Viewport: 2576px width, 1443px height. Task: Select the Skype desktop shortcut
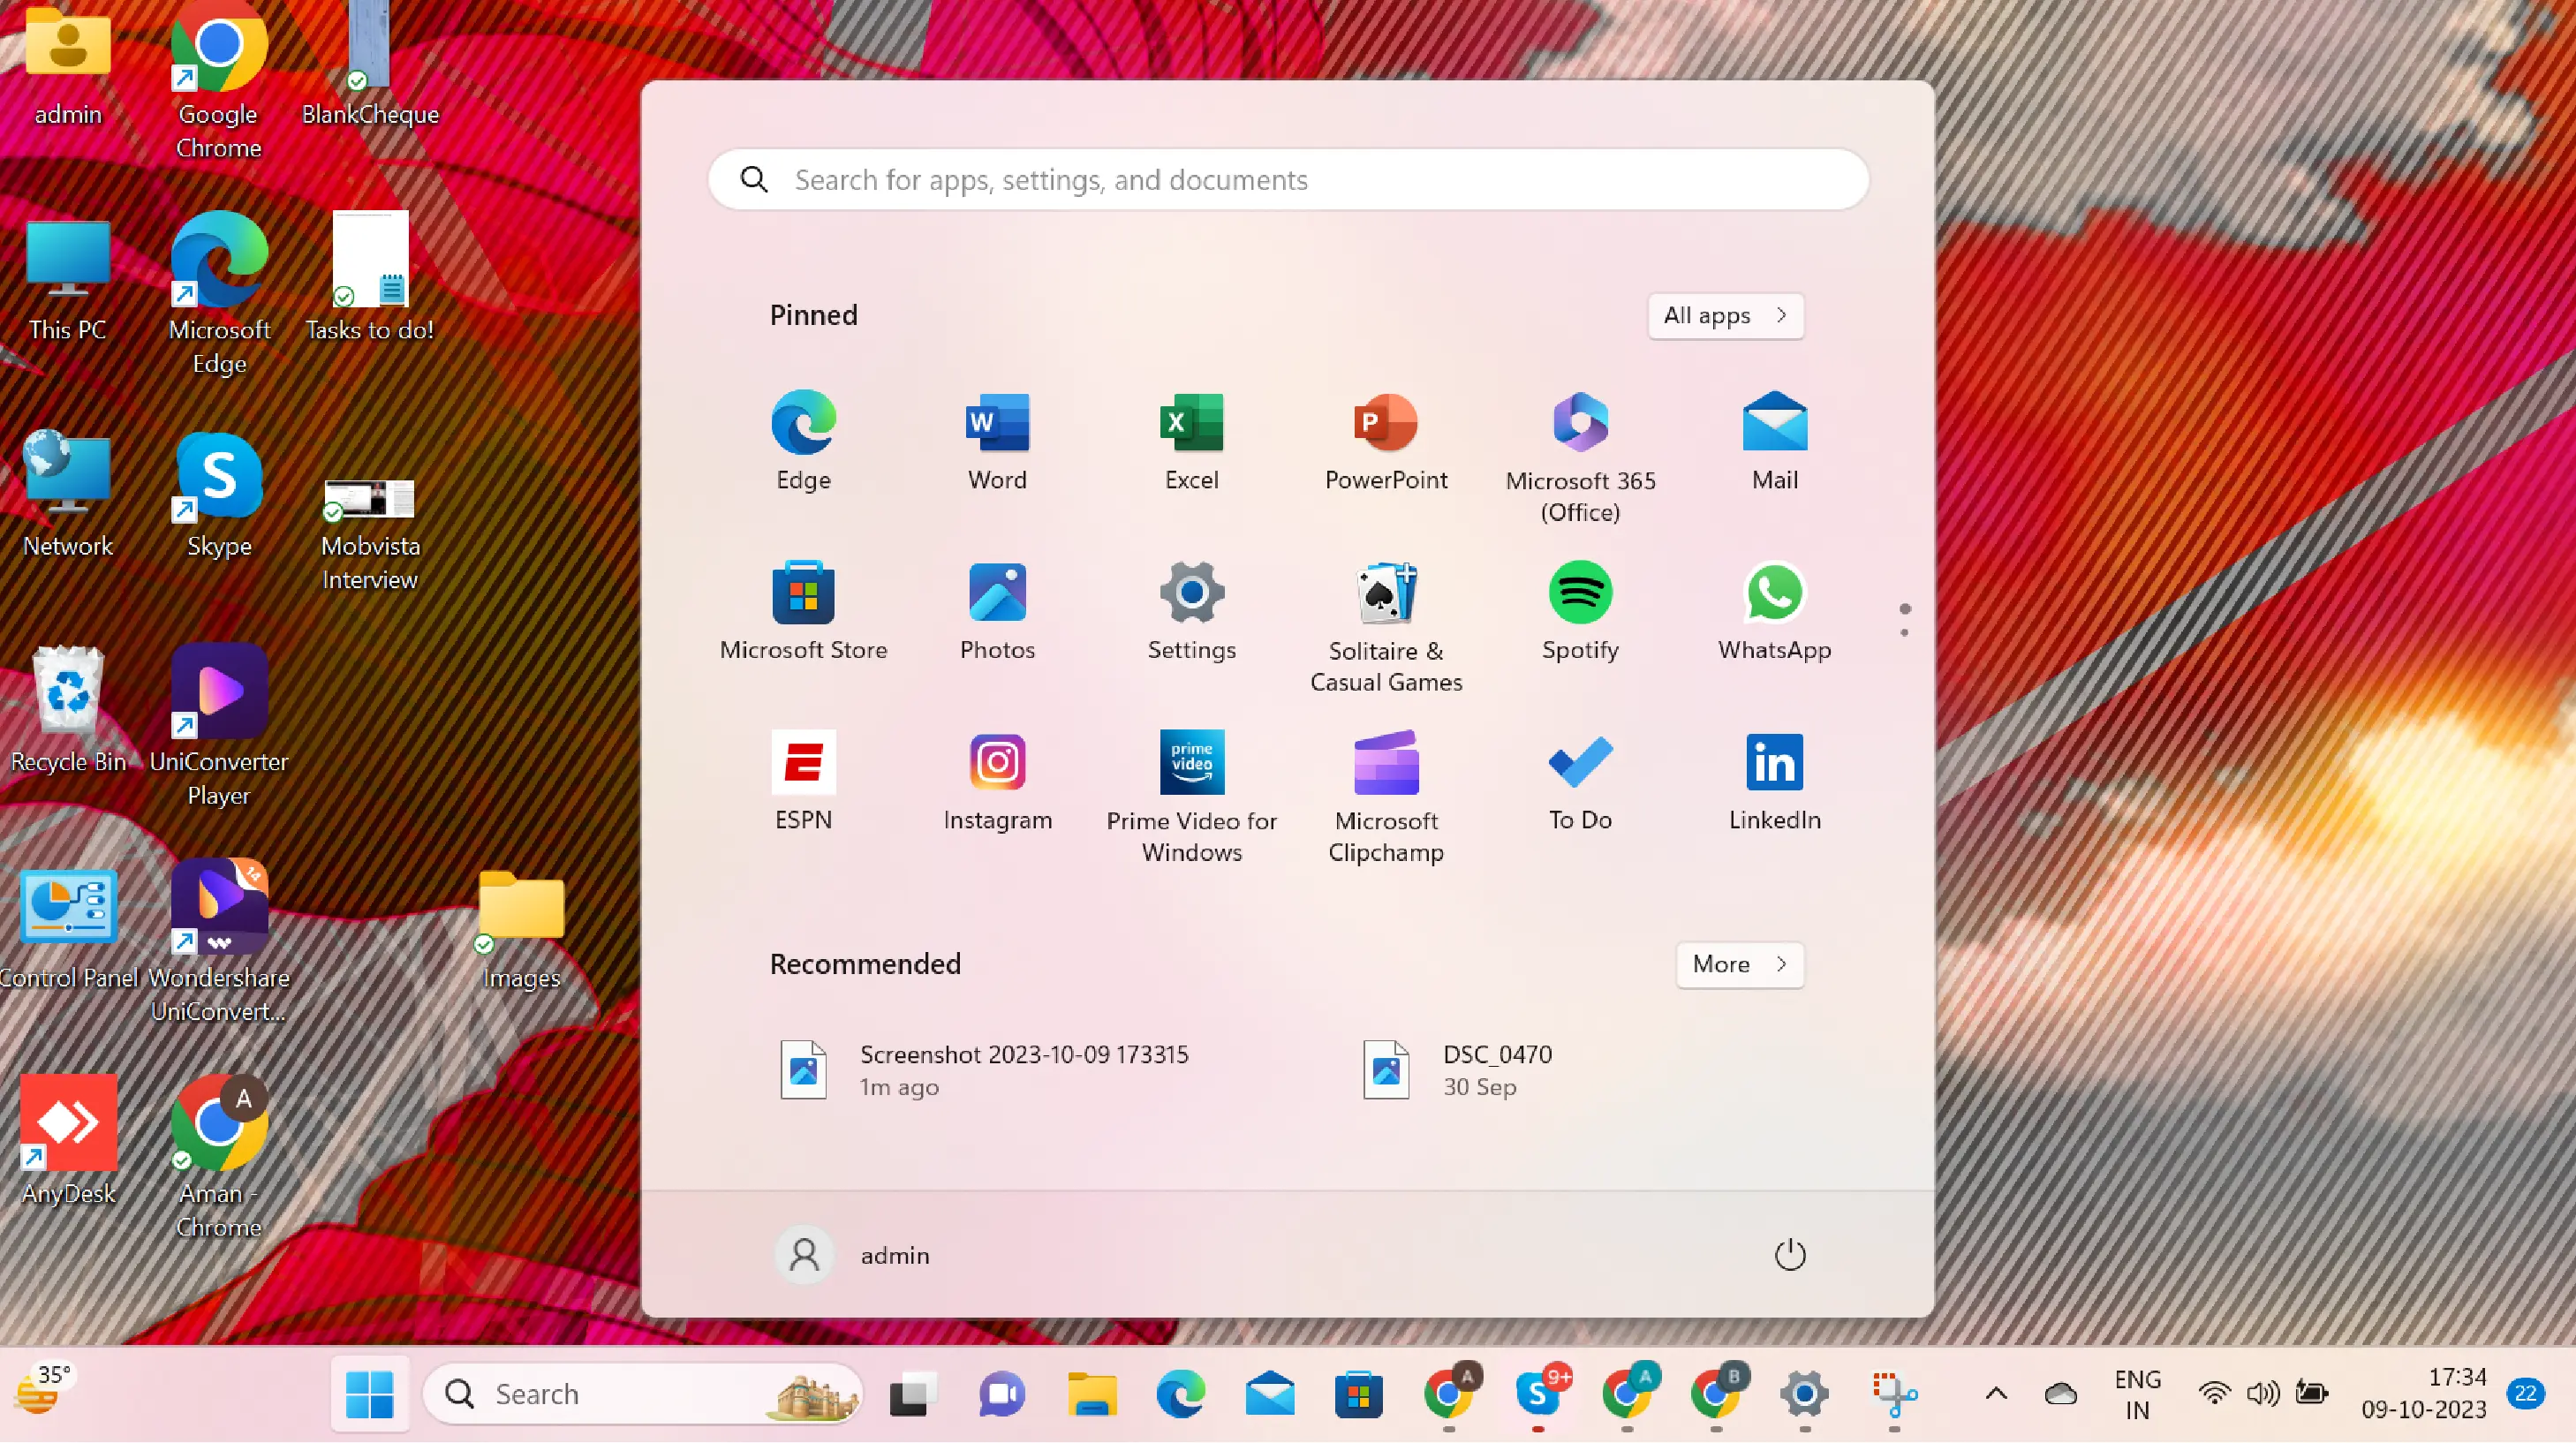pyautogui.click(x=218, y=495)
